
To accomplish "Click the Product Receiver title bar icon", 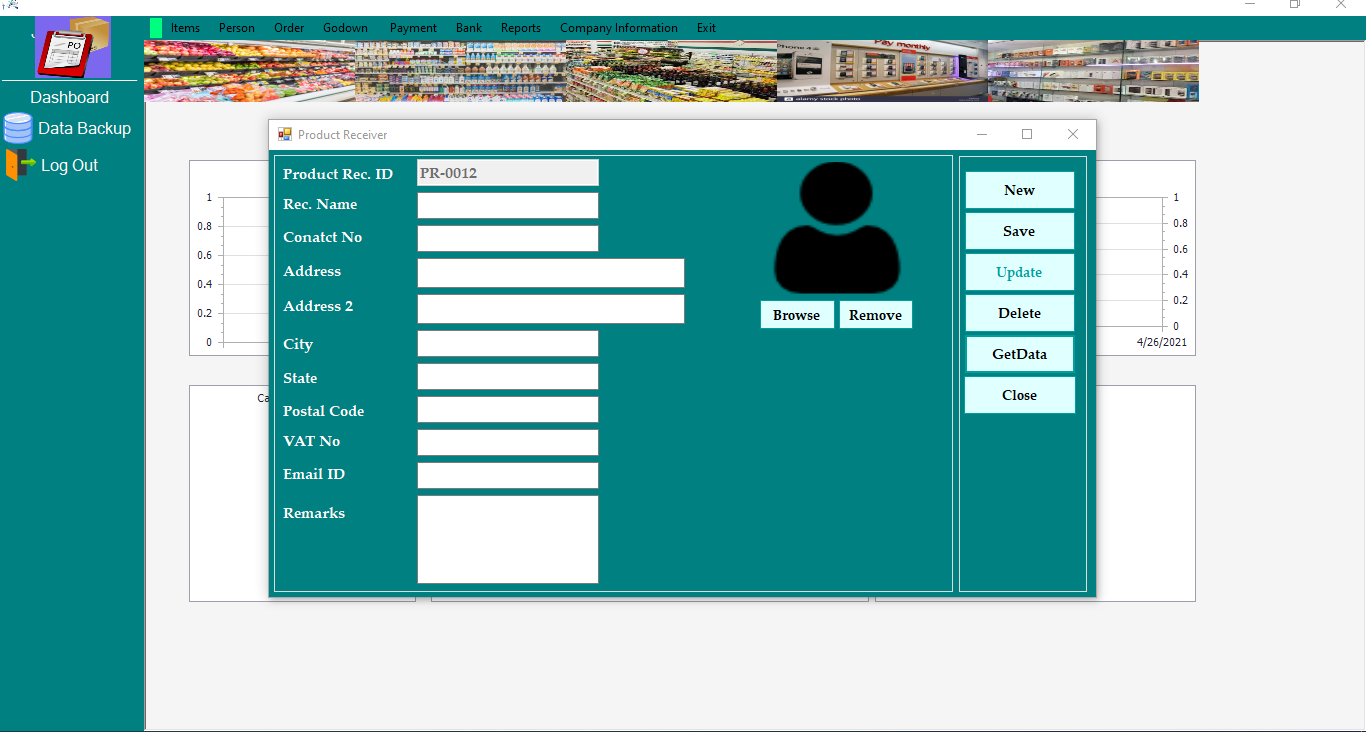I will (285, 133).
